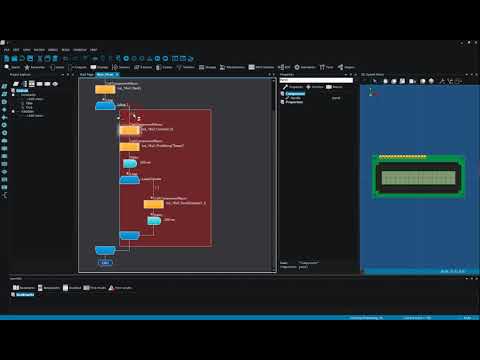
Task: Select the lower cyan delay block
Action: [154, 221]
